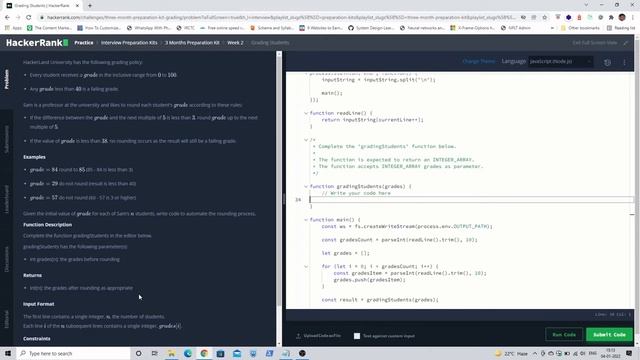Click the problem panel vertical scrollbar

(279, 180)
